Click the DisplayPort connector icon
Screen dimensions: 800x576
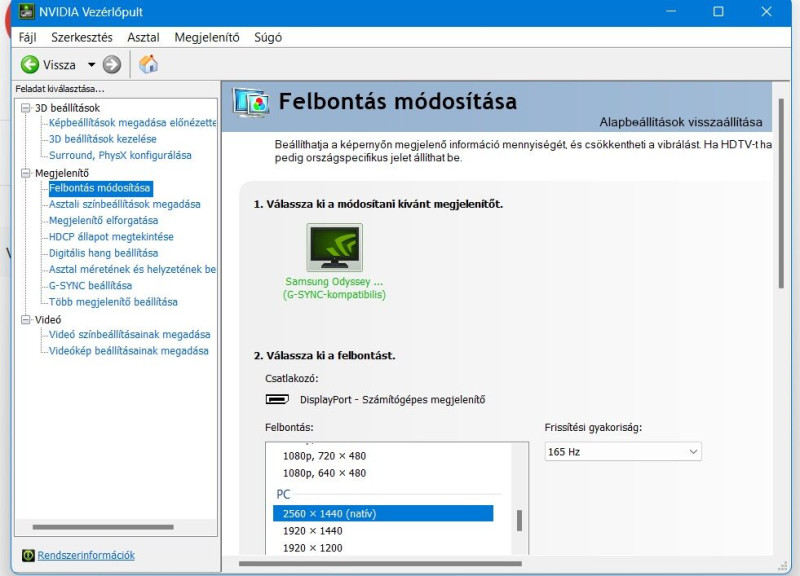[277, 399]
